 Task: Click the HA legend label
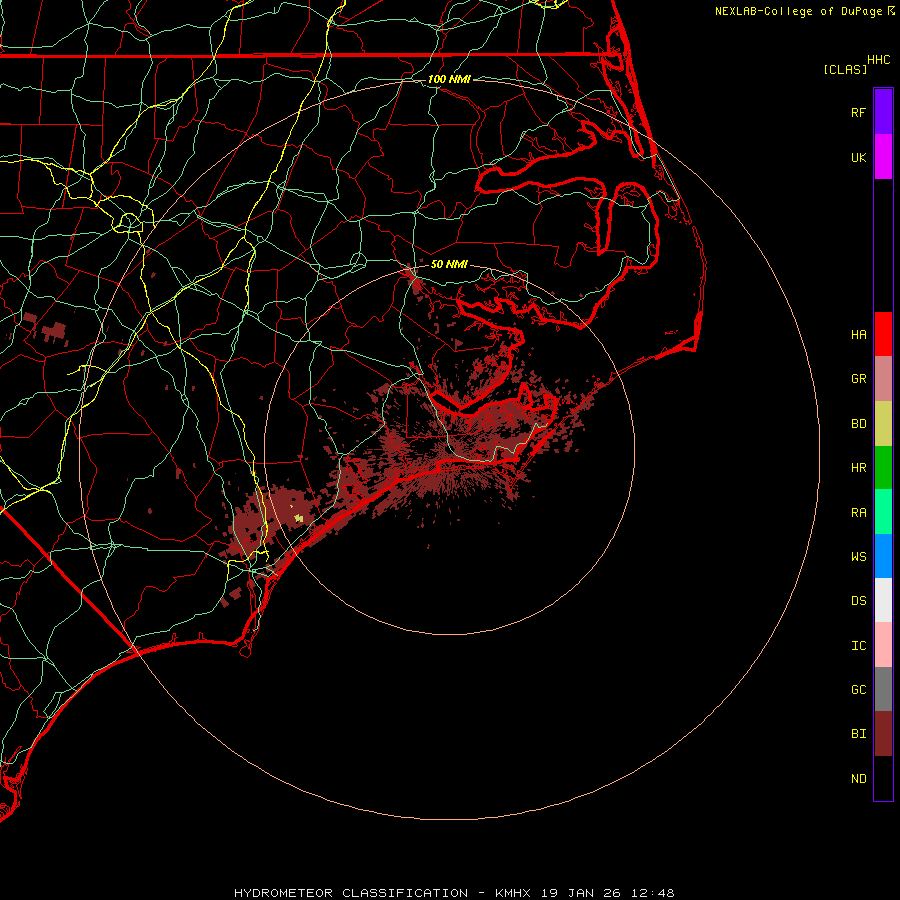point(858,334)
